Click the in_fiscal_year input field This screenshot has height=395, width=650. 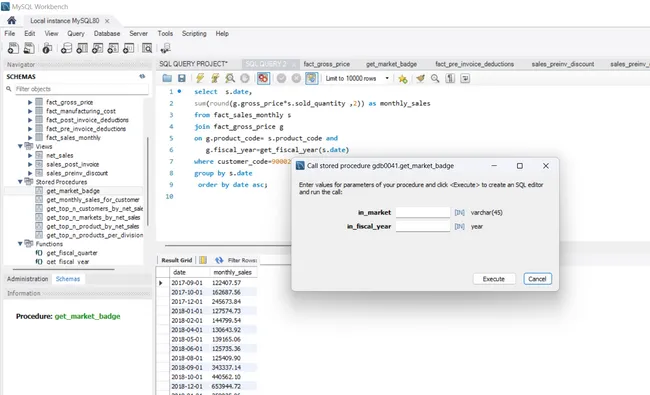coord(423,226)
